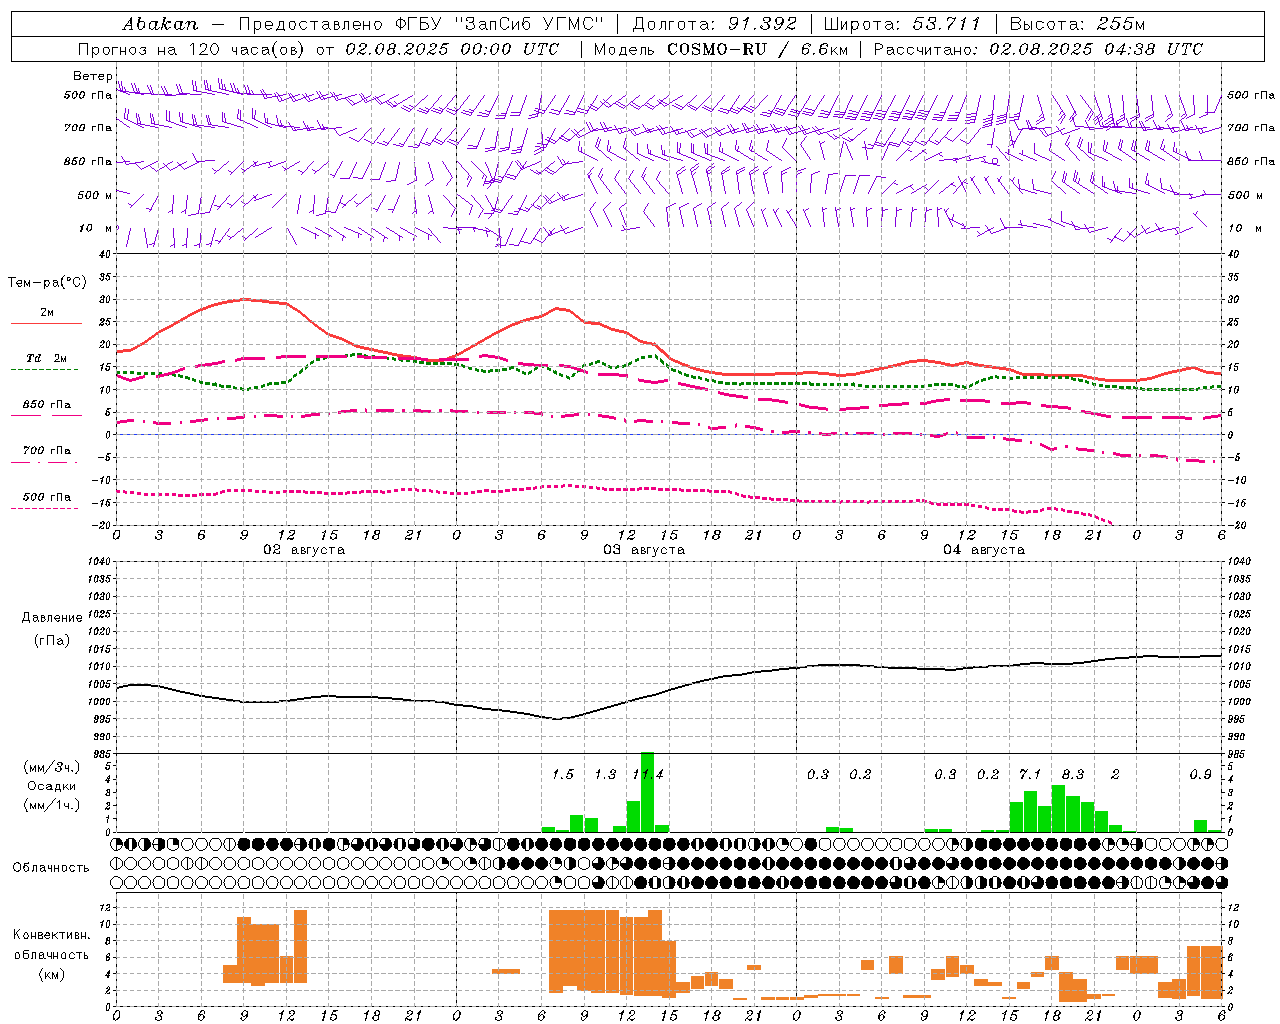The height and width of the screenshot is (1024, 1280).
Task: Click the "02 августа" date label
Action: click(x=304, y=550)
